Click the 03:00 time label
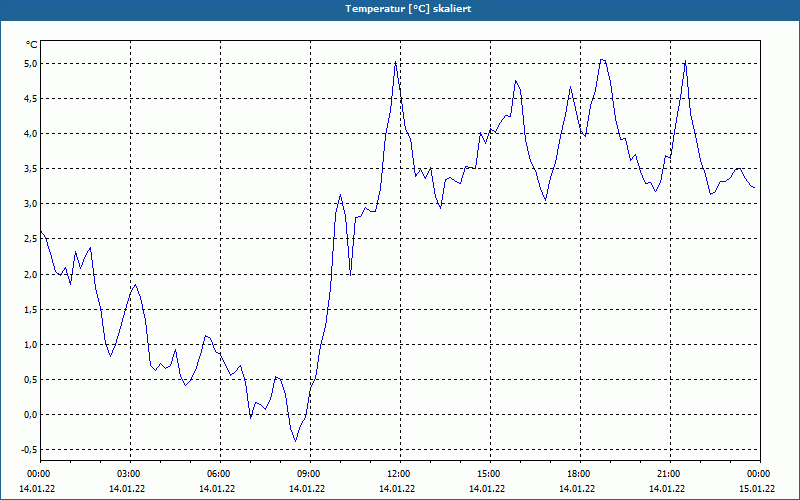This screenshot has height=500, width=800. (x=131, y=474)
